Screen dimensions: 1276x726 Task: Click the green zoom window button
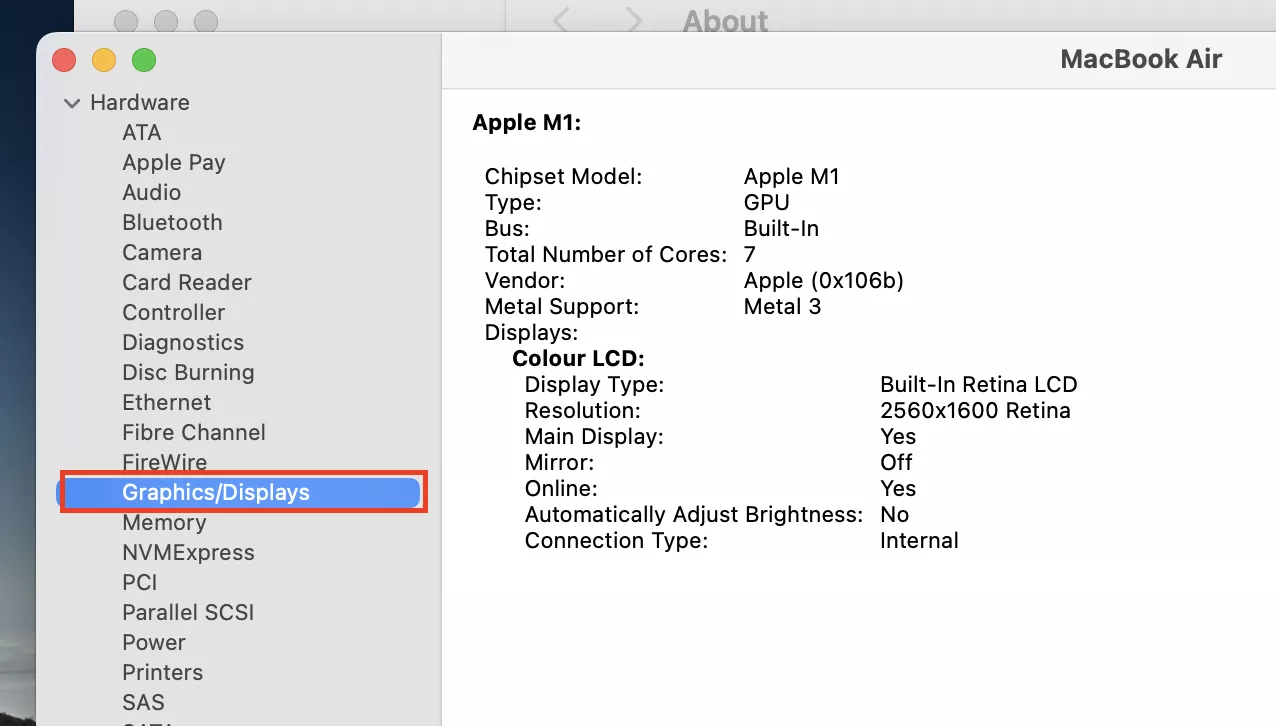144,60
